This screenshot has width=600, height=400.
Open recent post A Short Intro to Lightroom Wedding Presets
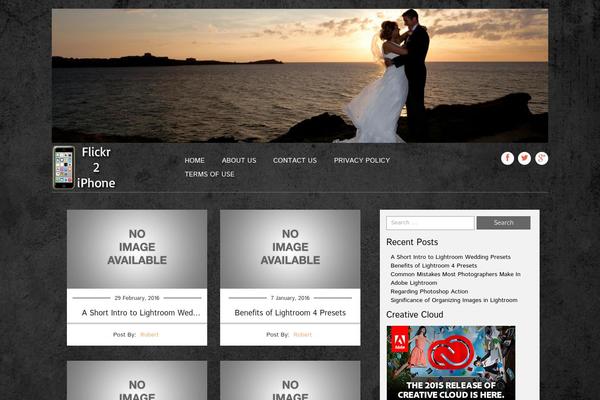451,257
